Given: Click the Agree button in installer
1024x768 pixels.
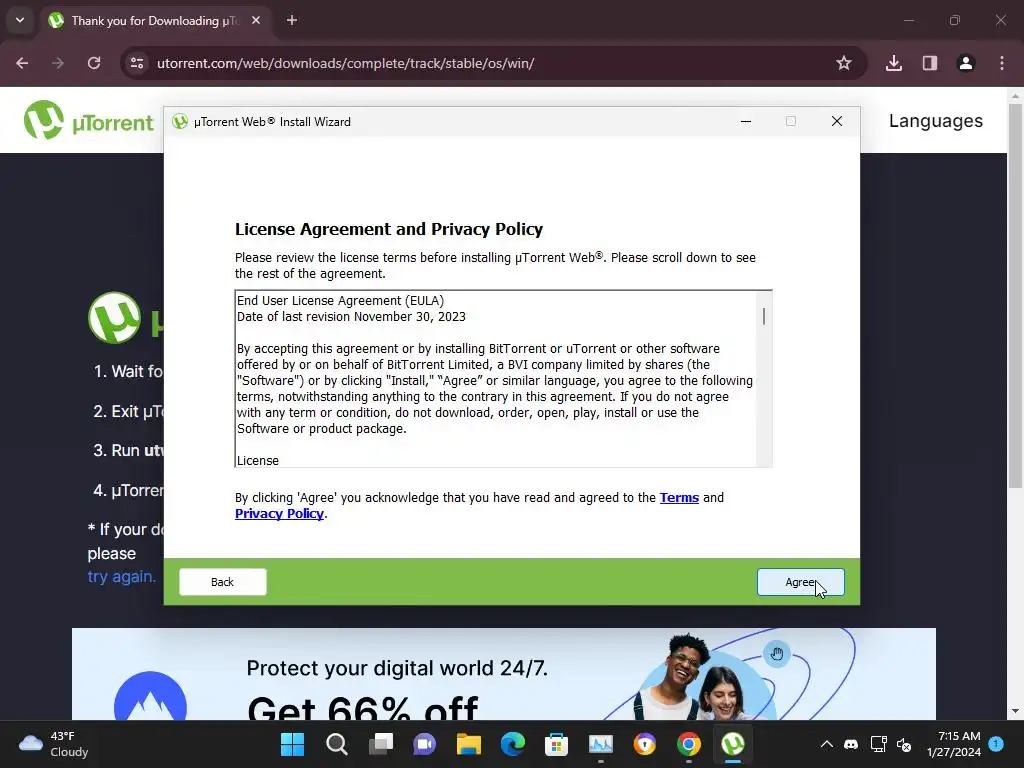Looking at the screenshot, I should 801,582.
